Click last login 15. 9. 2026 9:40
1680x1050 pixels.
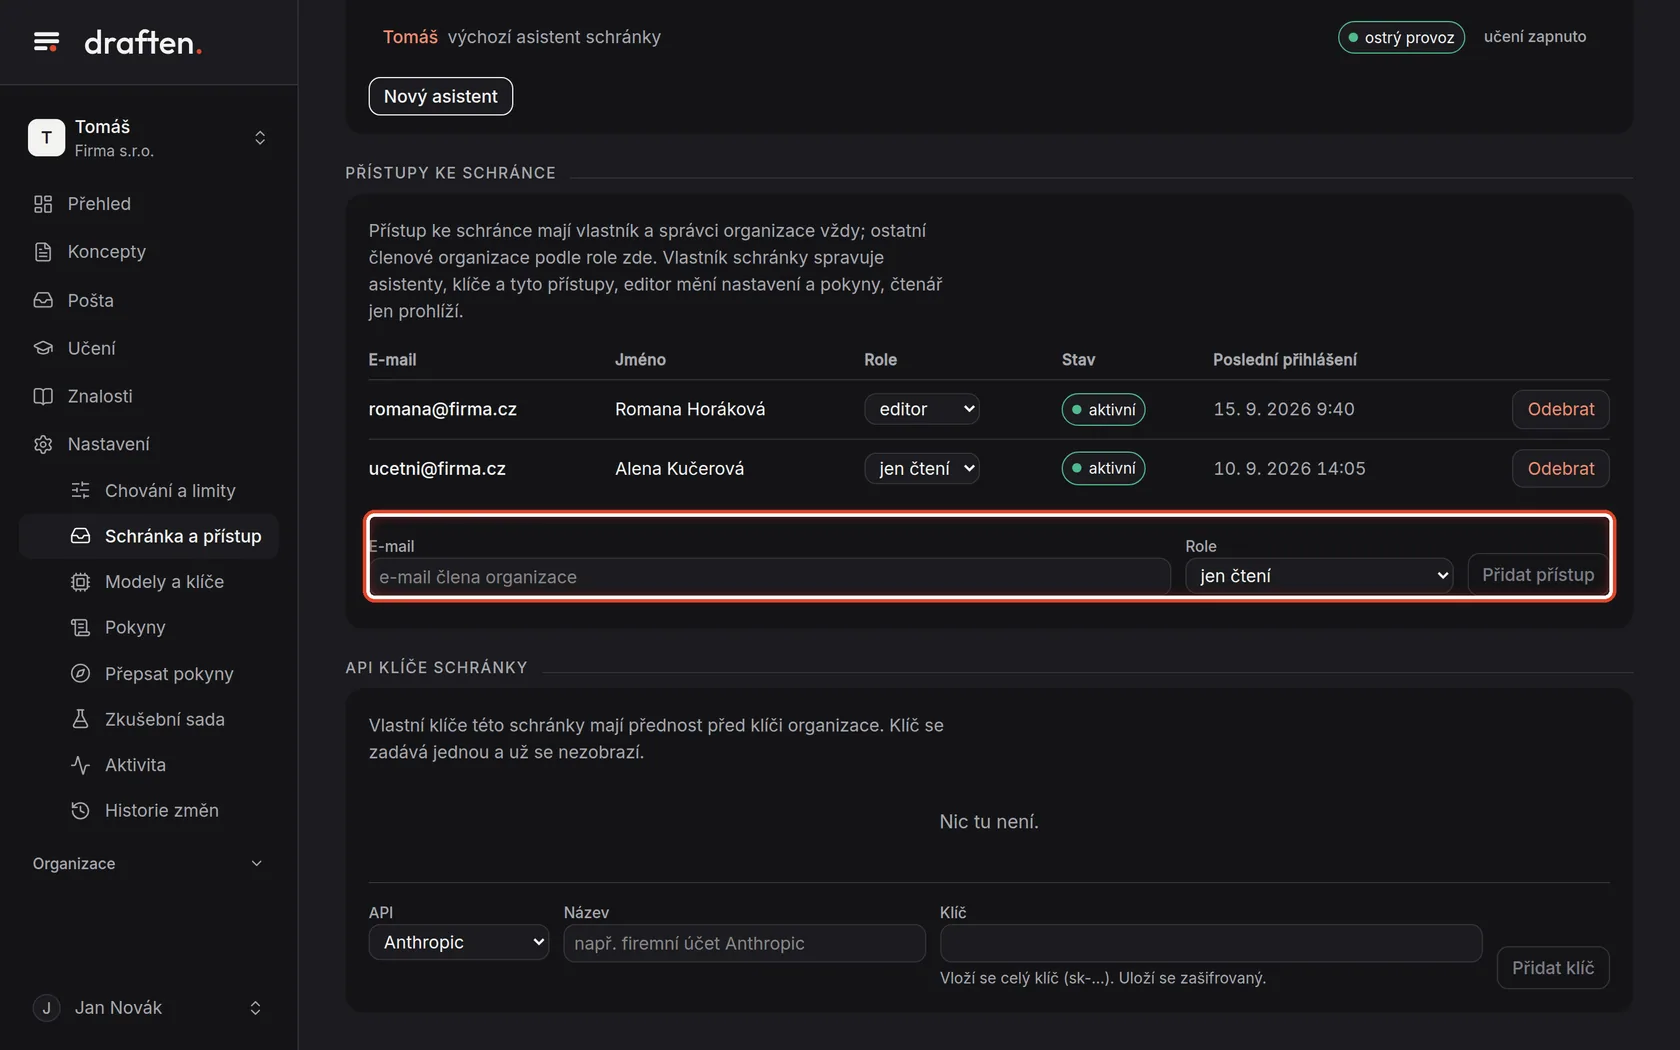[x=1284, y=409]
